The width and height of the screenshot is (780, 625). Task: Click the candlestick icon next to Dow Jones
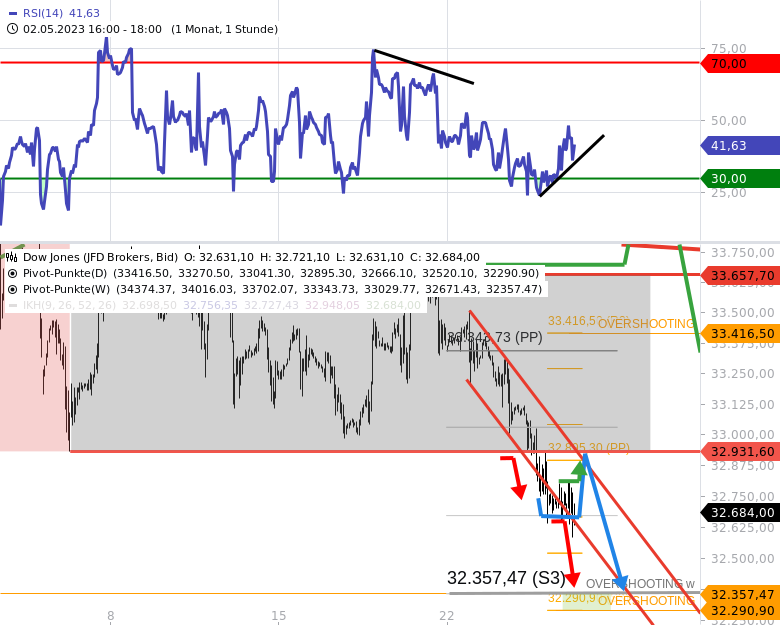point(12,257)
